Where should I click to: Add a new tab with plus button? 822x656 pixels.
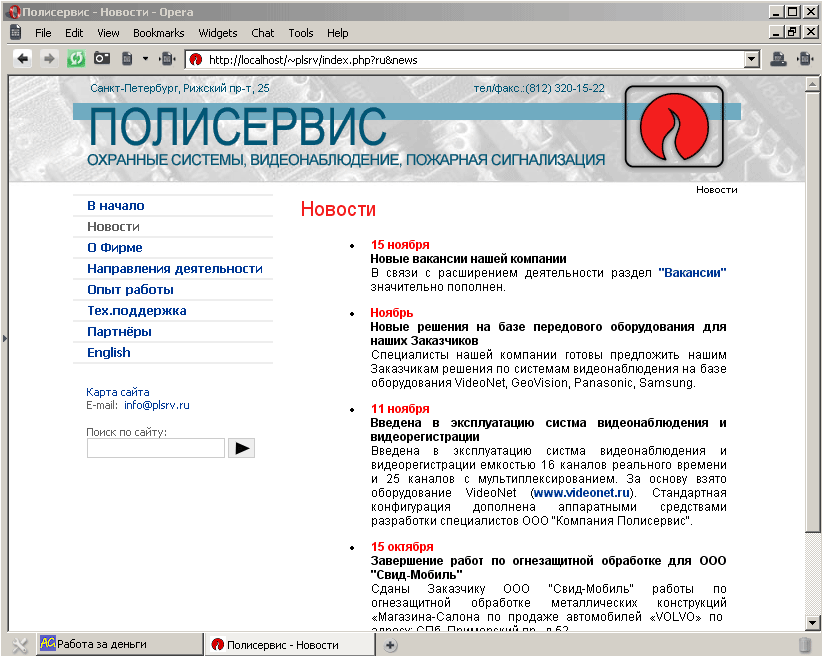point(390,645)
